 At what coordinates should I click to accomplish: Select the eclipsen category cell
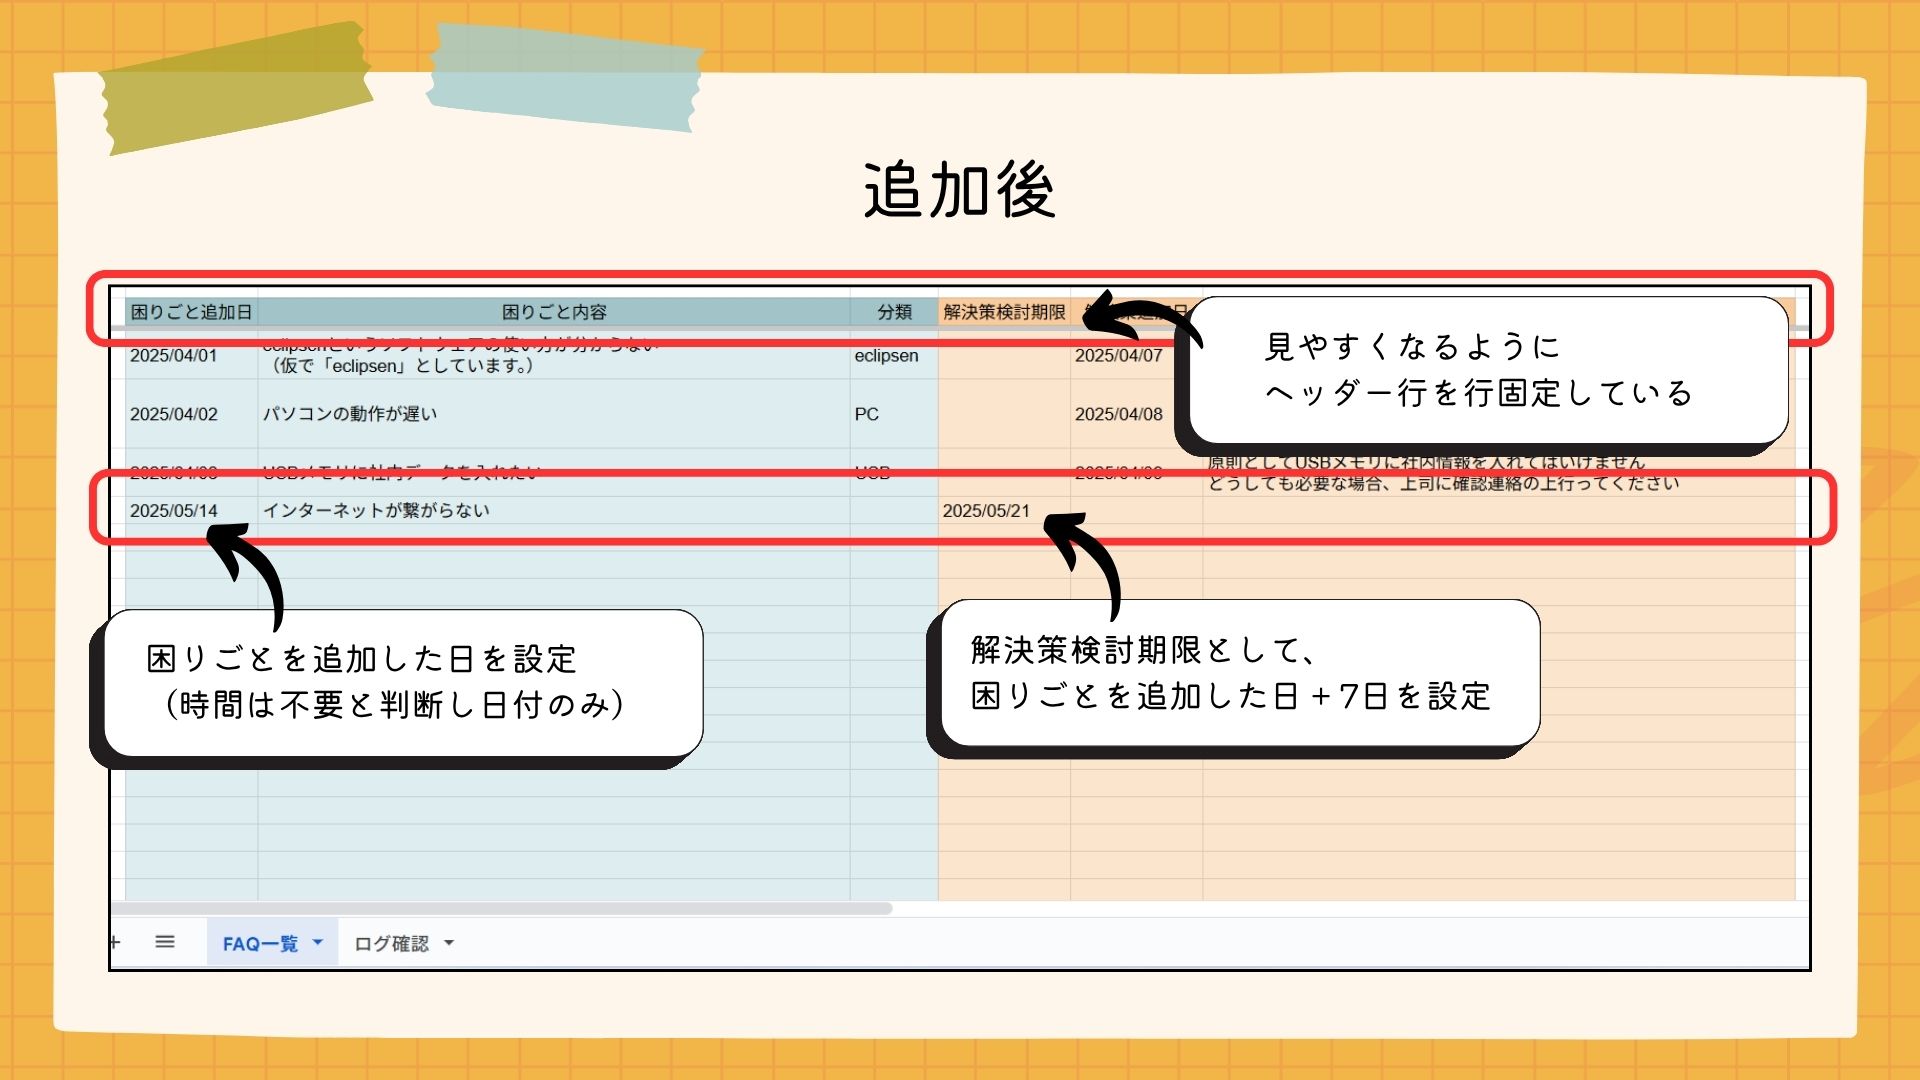[886, 356]
